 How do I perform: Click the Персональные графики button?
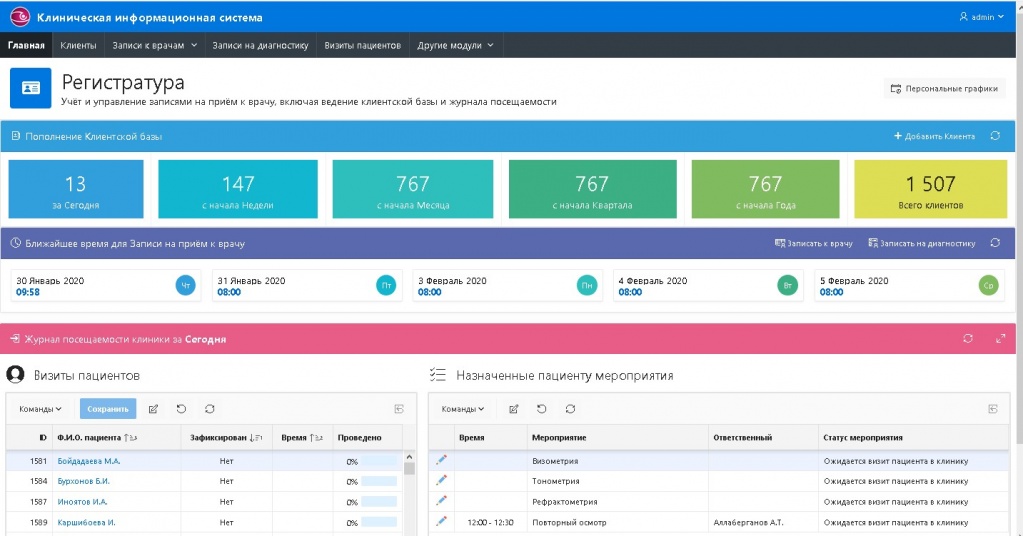point(944,88)
